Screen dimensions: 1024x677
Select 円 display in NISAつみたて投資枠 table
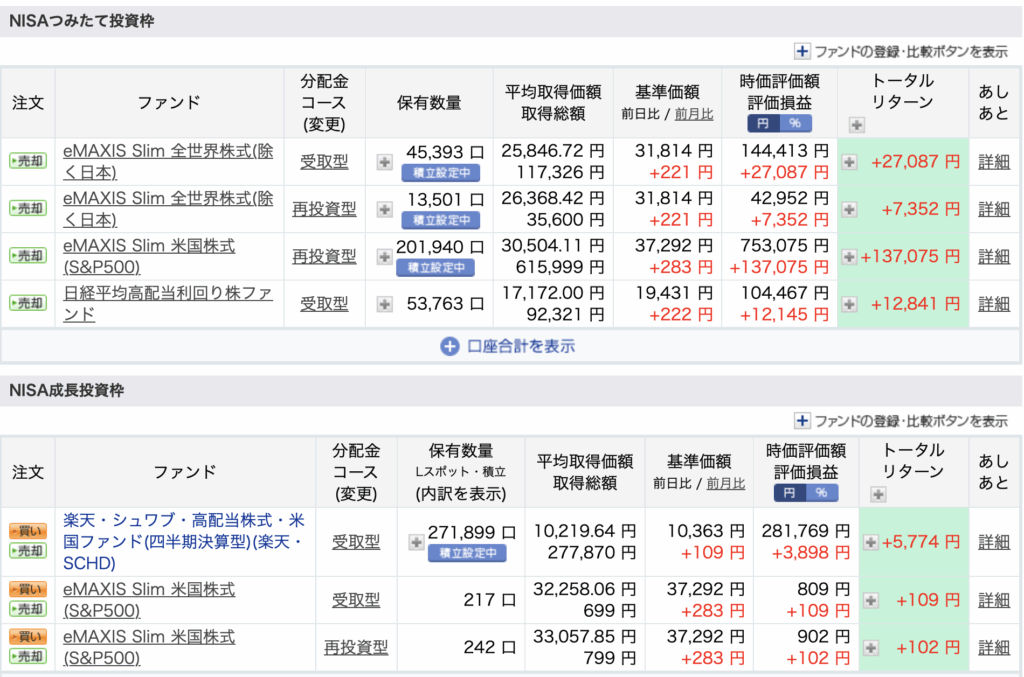point(764,123)
